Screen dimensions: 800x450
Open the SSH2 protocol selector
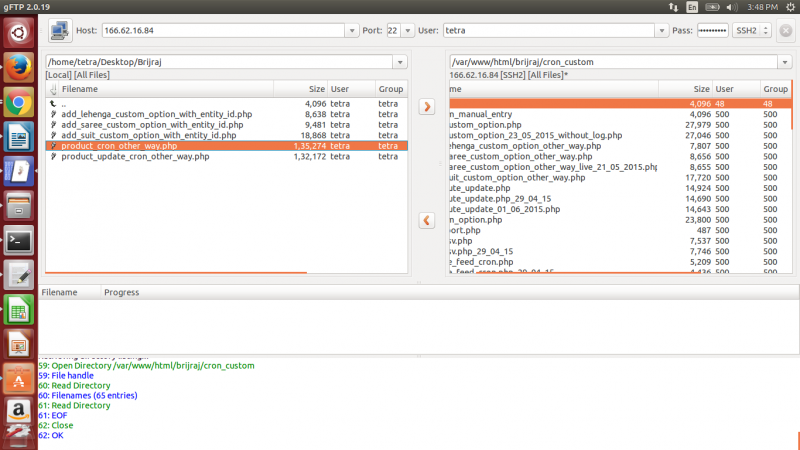coord(752,31)
